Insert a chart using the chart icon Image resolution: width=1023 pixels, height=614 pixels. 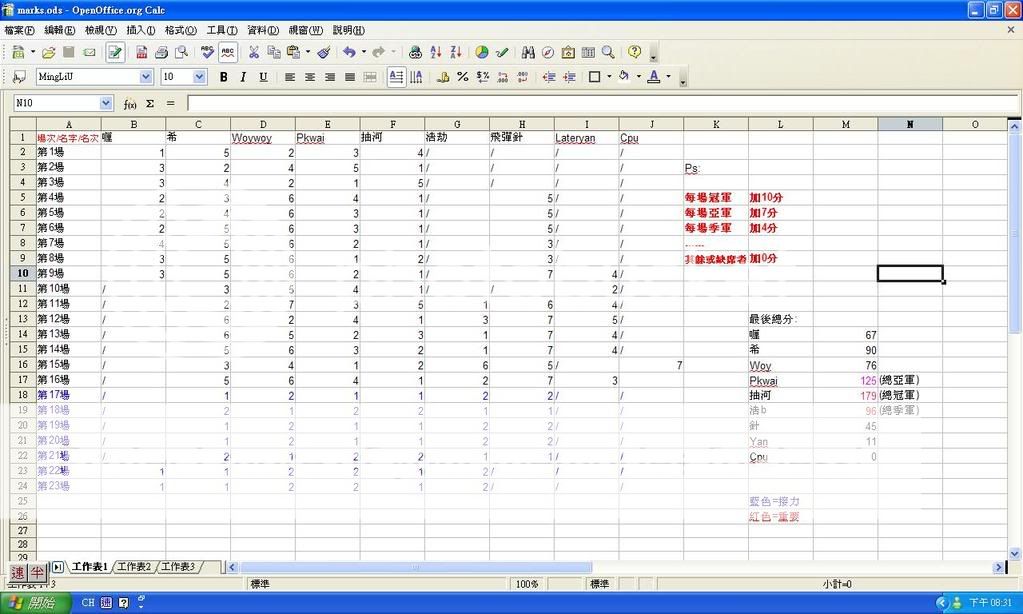[x=482, y=52]
